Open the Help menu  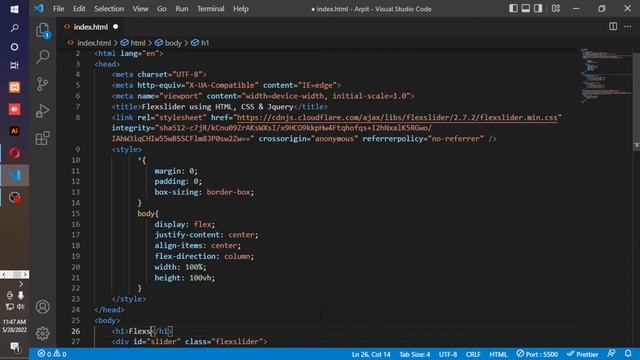241,9
